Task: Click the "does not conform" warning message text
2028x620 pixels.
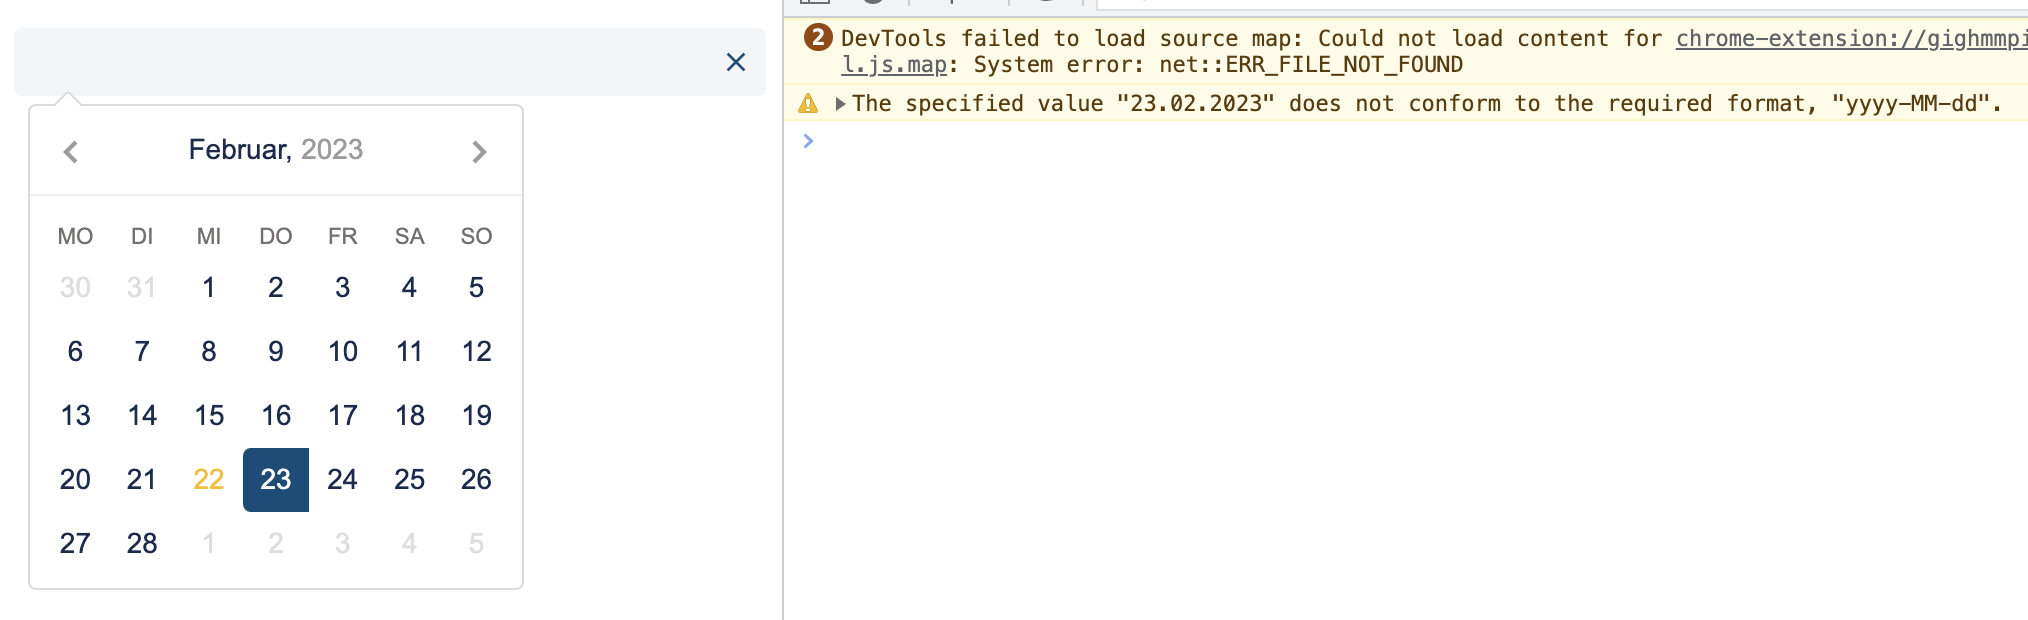Action: click(x=1427, y=104)
